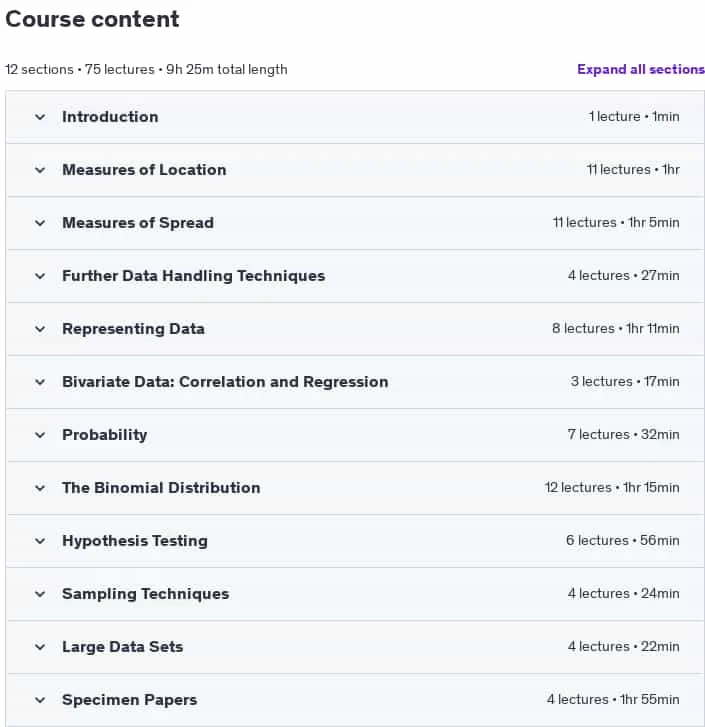This screenshot has width=705, height=727.
Task: Click chevron beside Bivariate Data section
Action: pyautogui.click(x=40, y=382)
